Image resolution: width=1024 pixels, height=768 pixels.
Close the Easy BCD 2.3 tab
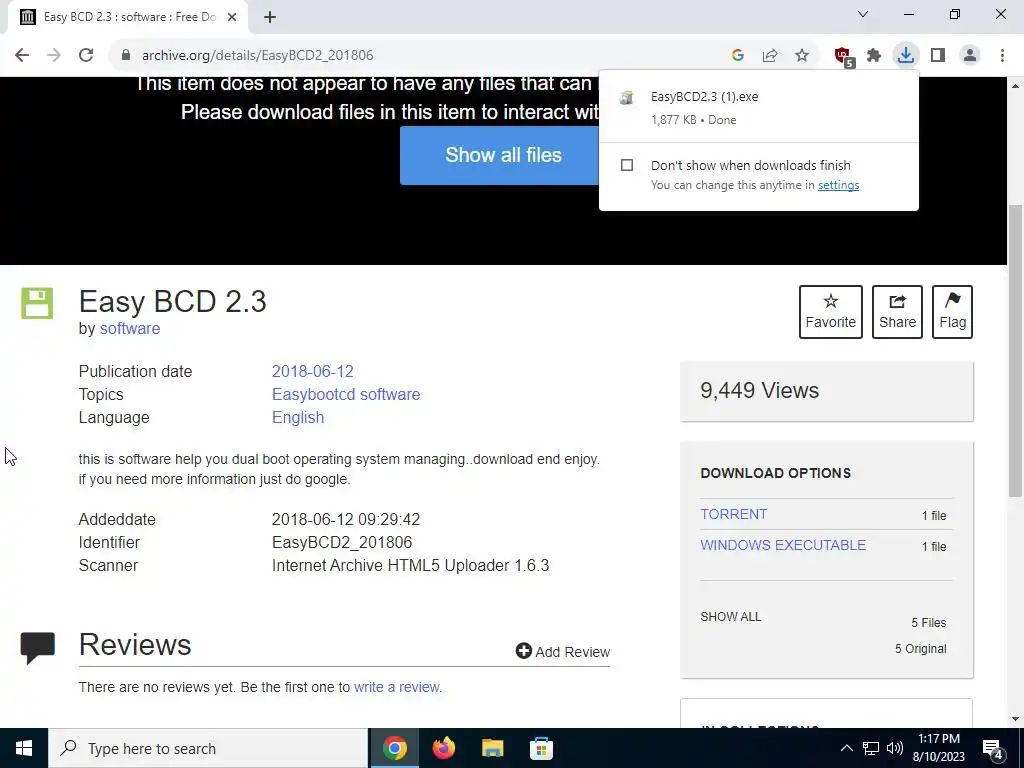pos(232,17)
